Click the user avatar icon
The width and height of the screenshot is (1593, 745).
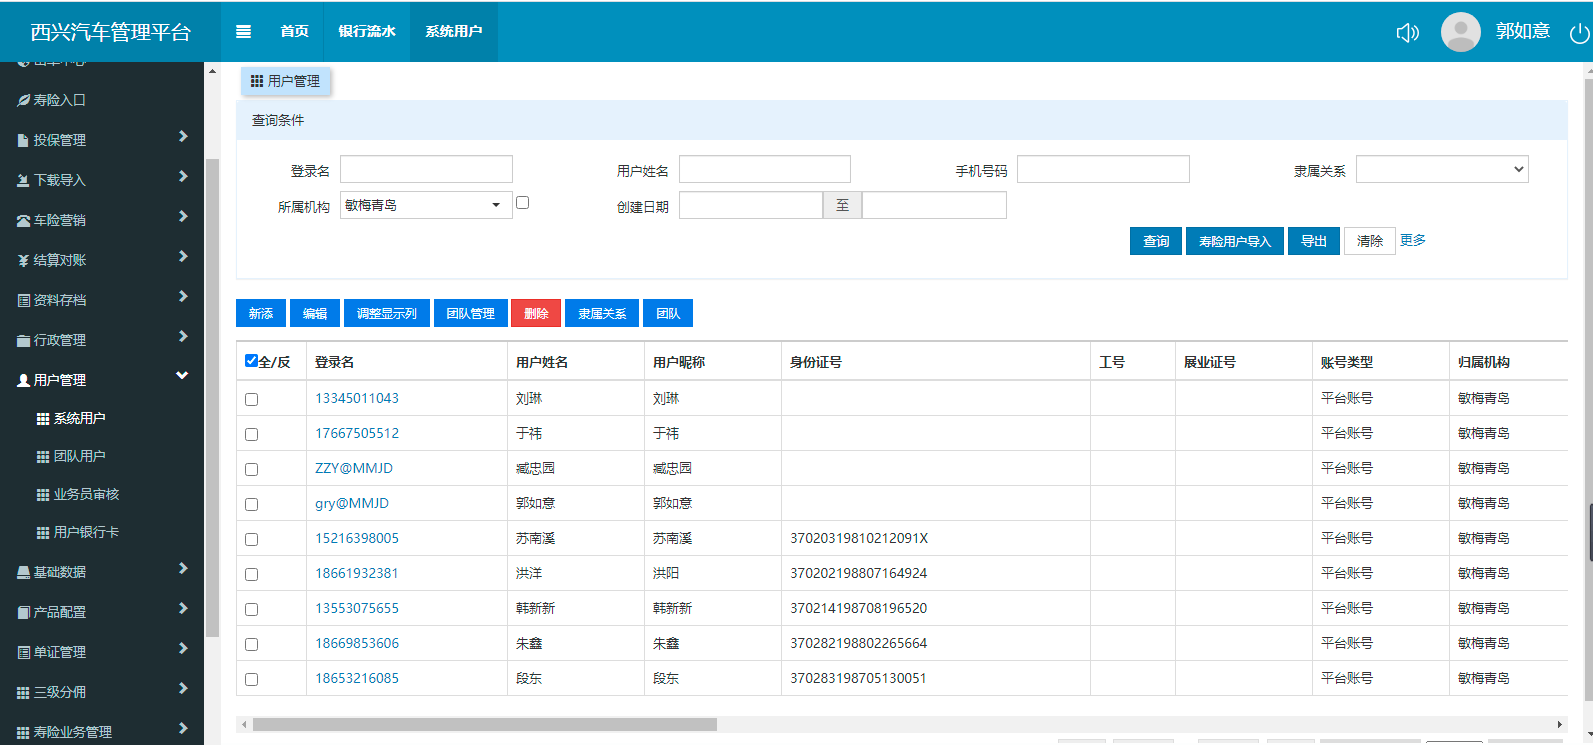pos(1460,32)
